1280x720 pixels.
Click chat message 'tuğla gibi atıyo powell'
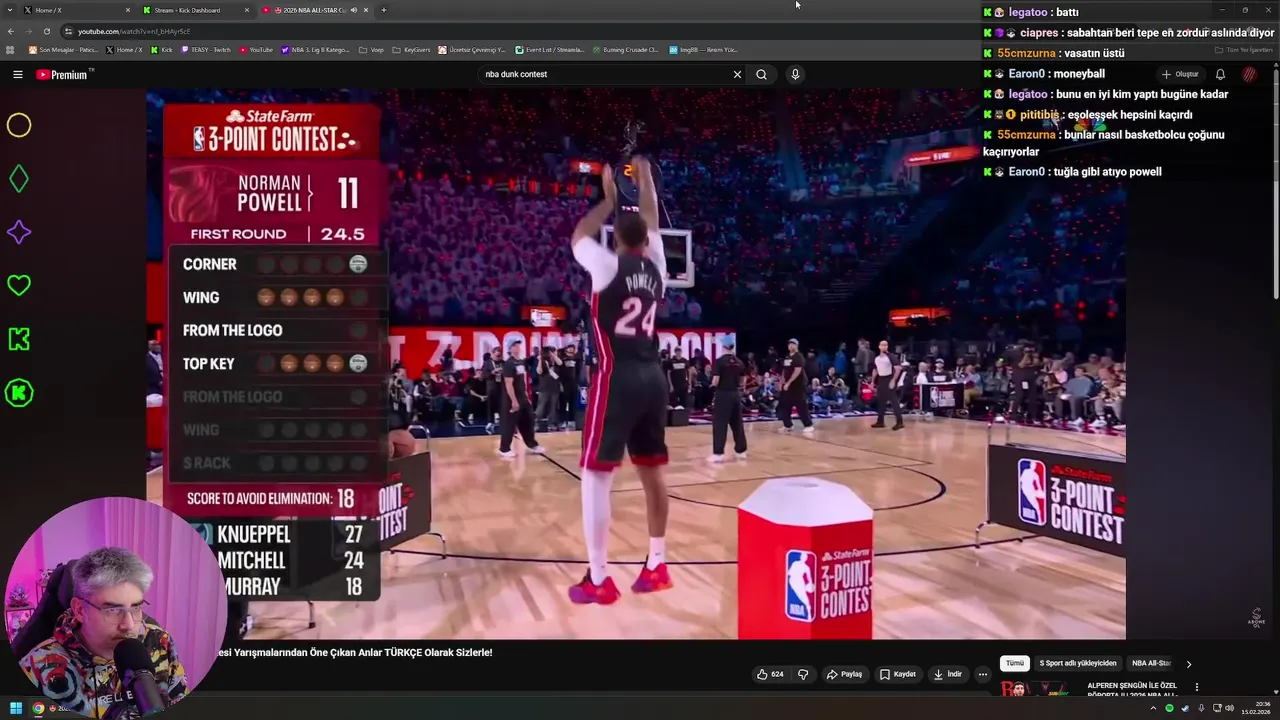(1109, 172)
